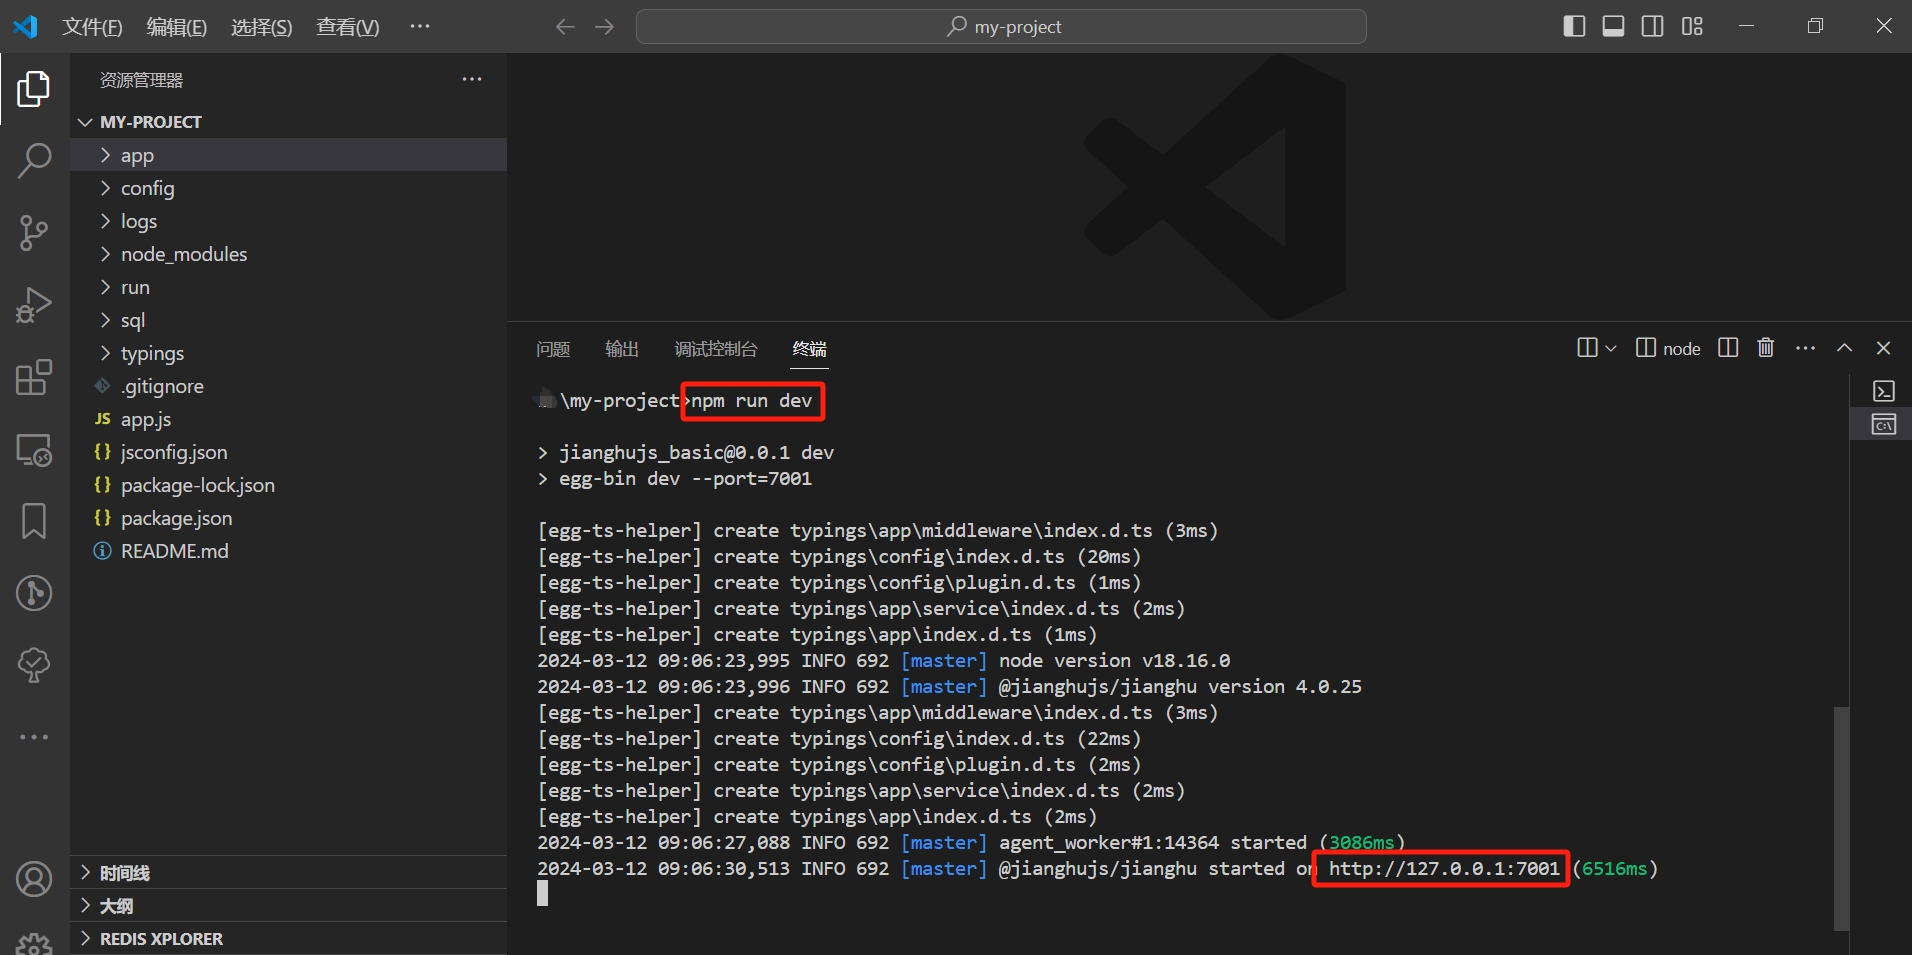Open the Search view in activity bar
Viewport: 1912px width, 955px height.
tap(34, 160)
